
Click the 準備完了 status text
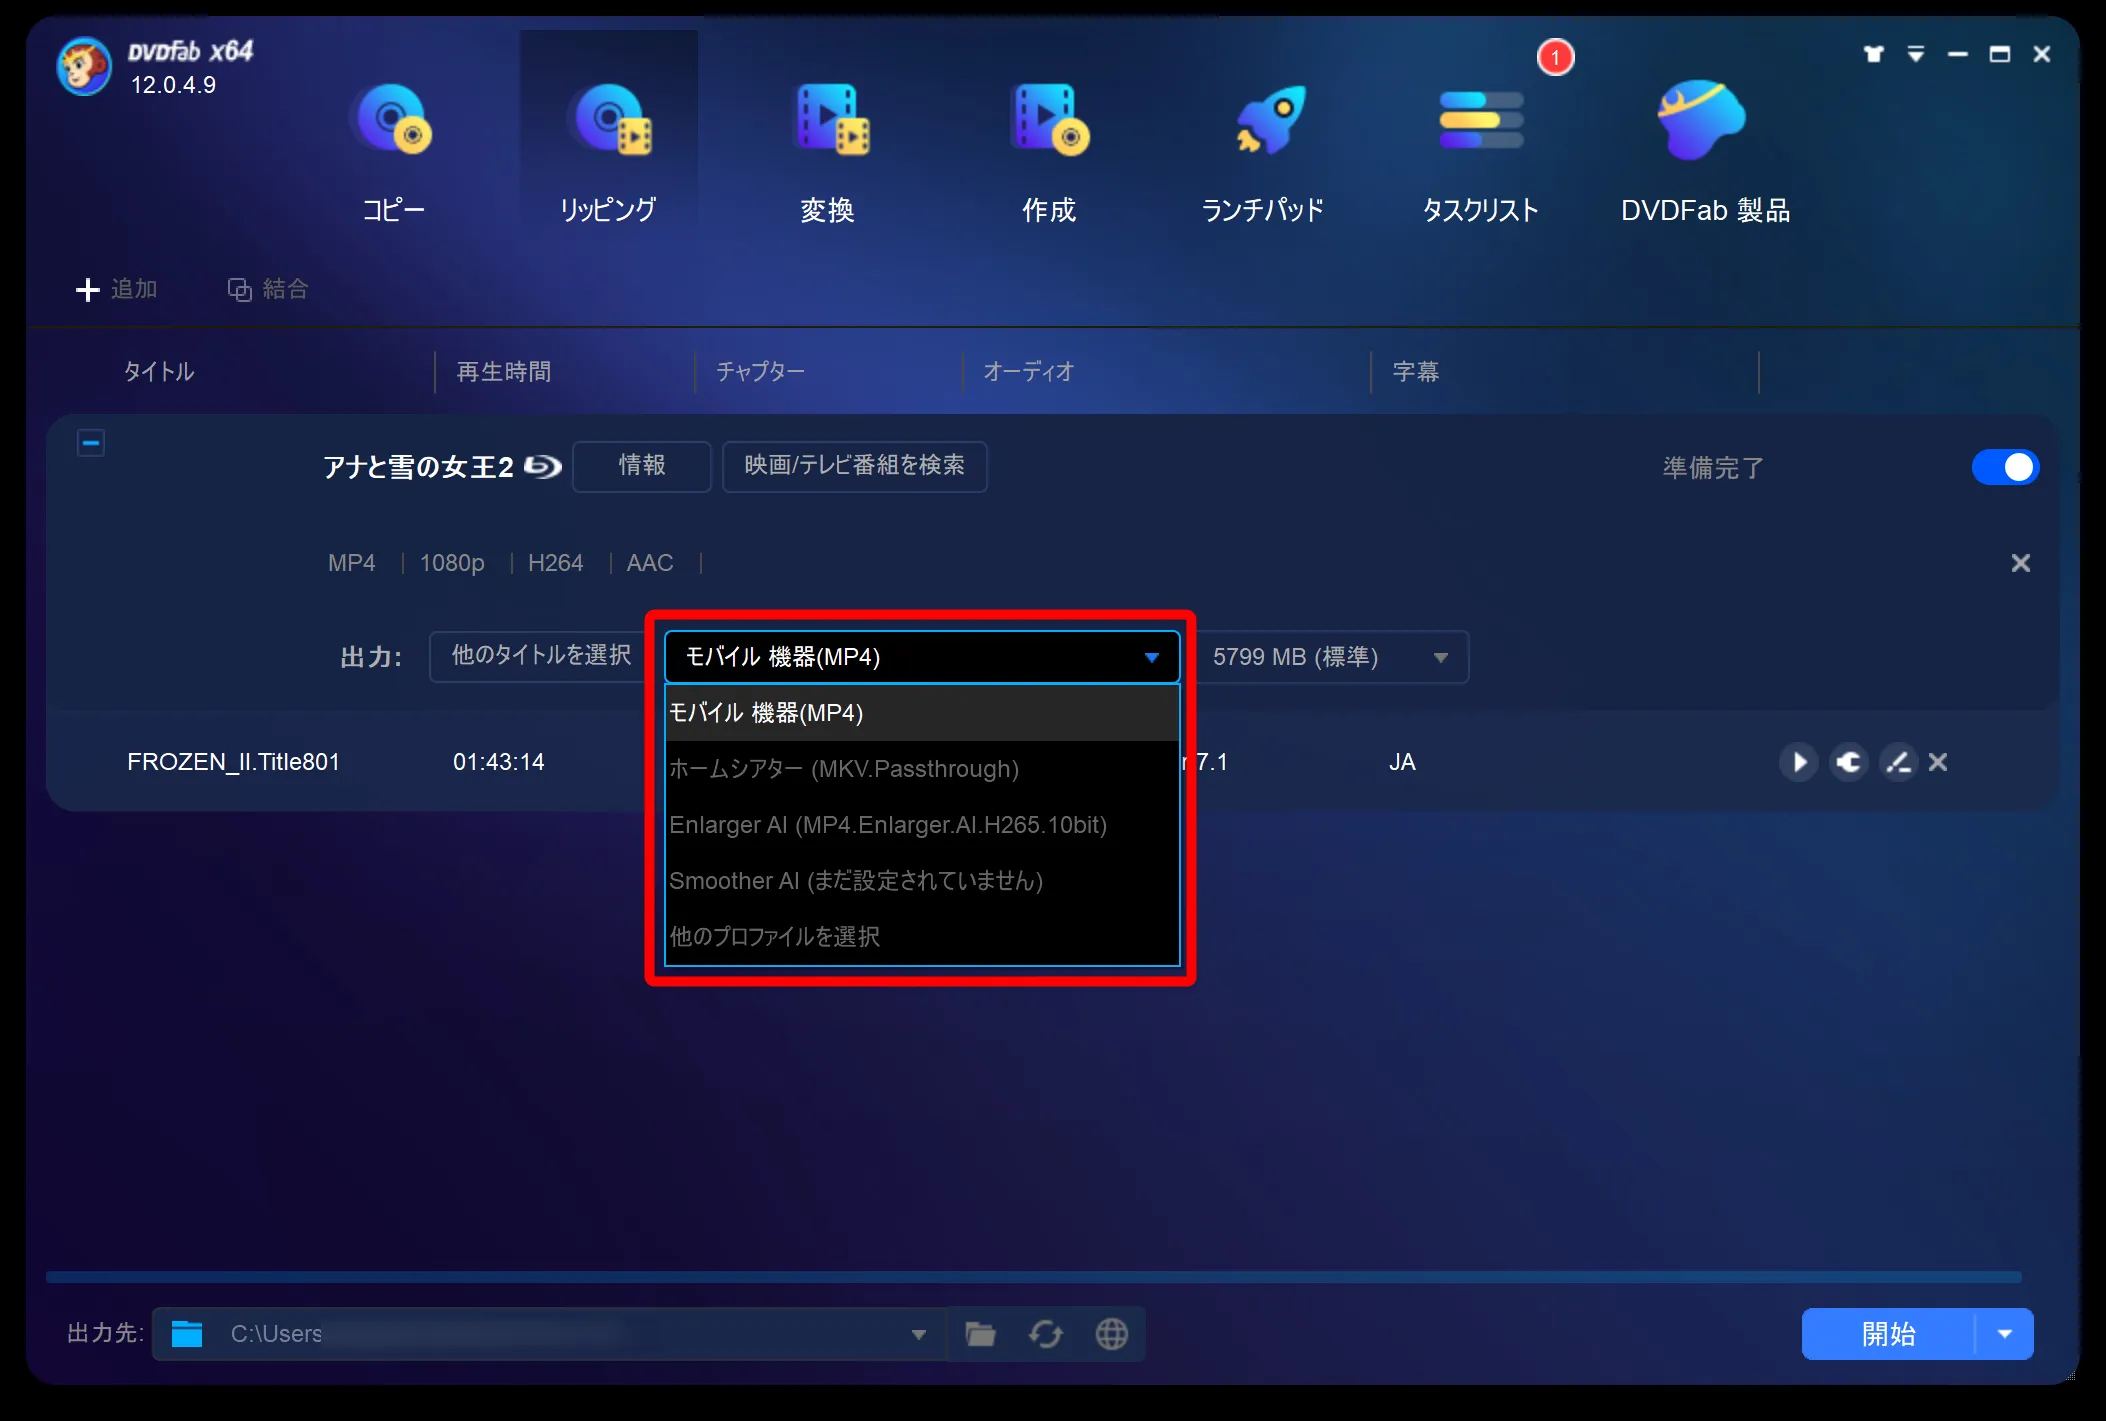point(1713,468)
